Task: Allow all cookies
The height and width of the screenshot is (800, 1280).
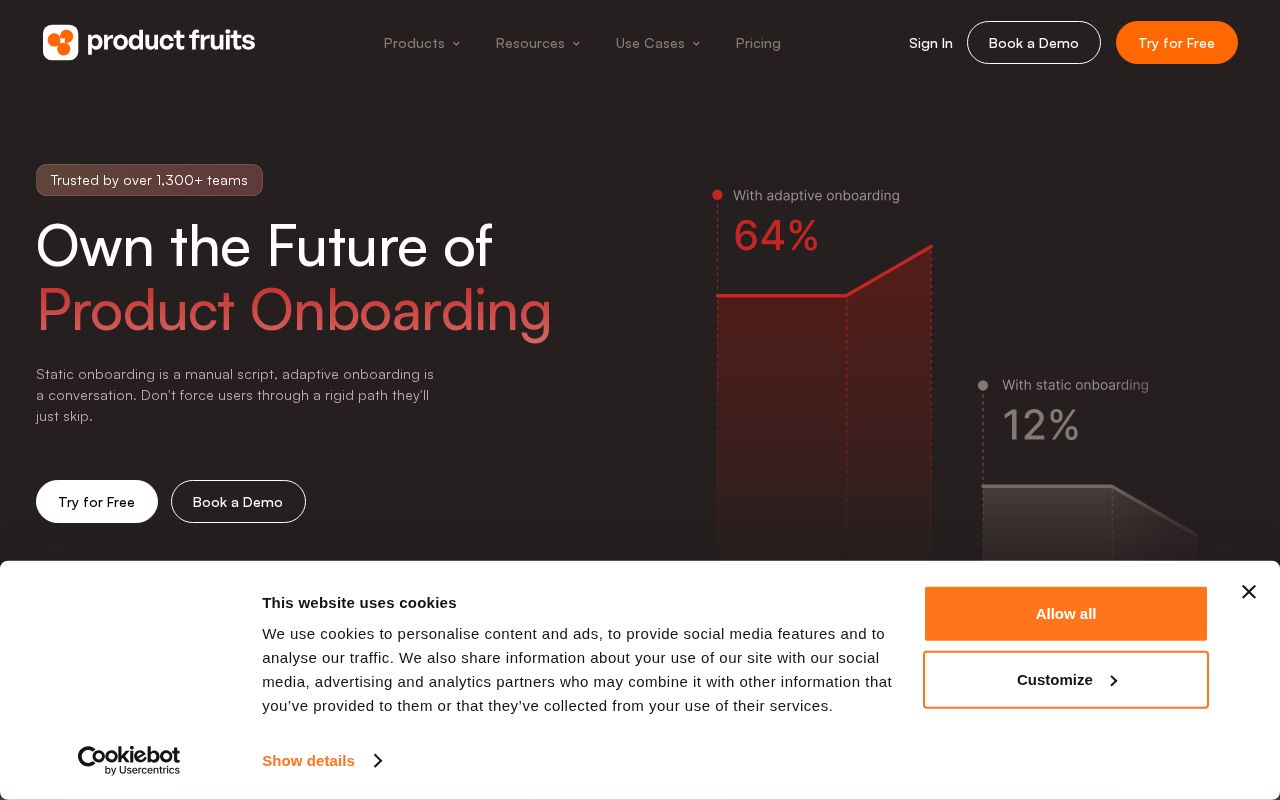Action: click(x=1066, y=613)
